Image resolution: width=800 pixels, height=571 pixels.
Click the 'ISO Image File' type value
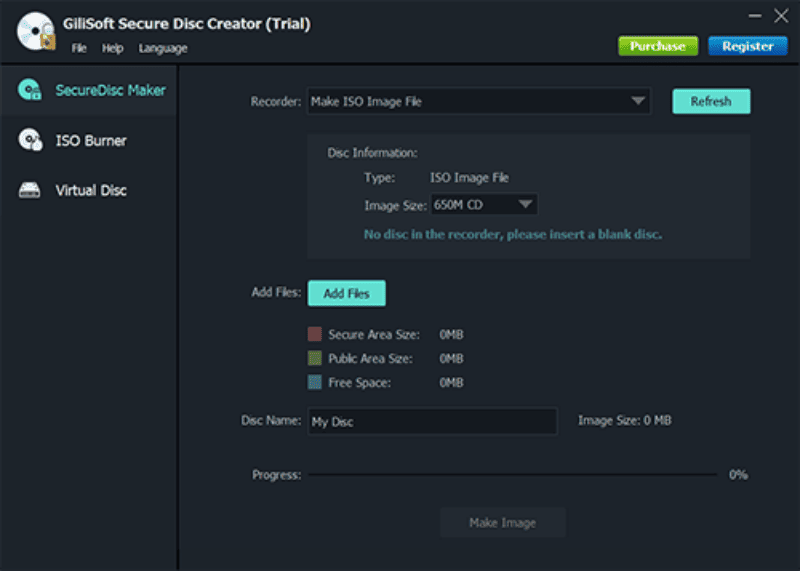point(469,178)
